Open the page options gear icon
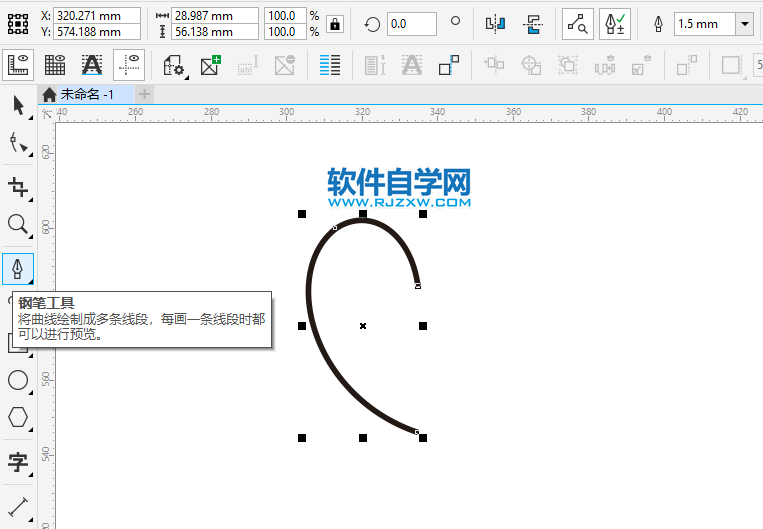 click(174, 65)
